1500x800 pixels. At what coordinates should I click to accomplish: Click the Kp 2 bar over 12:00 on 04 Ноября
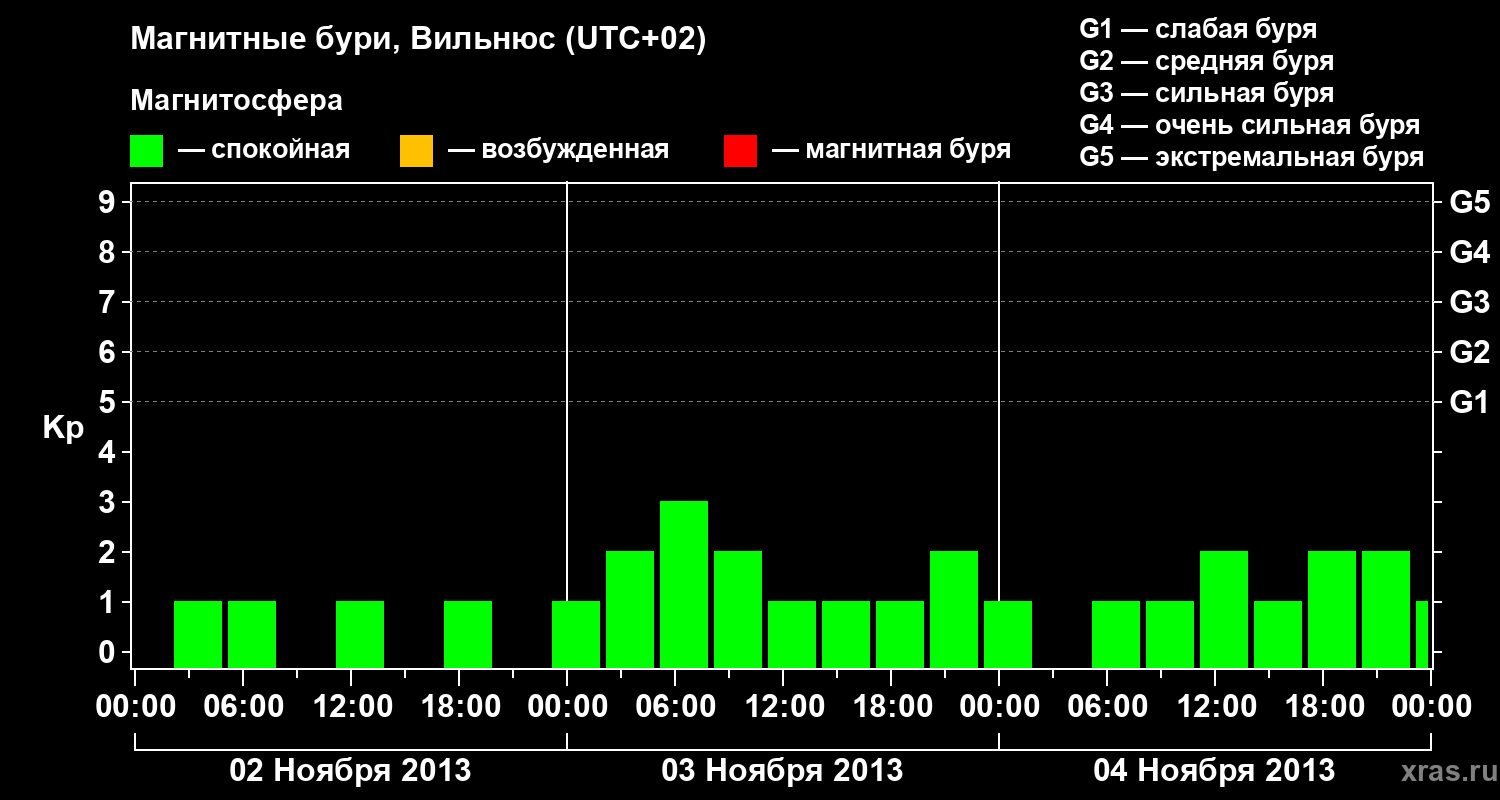(1224, 609)
